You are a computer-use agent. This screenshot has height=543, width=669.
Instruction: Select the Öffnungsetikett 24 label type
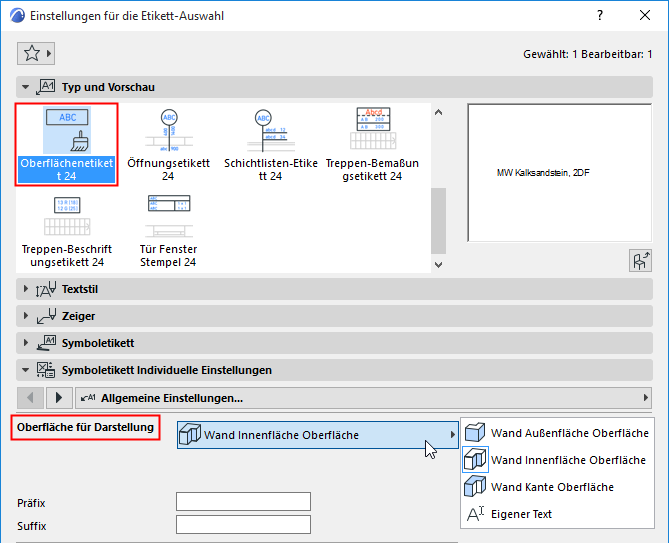pos(169,145)
